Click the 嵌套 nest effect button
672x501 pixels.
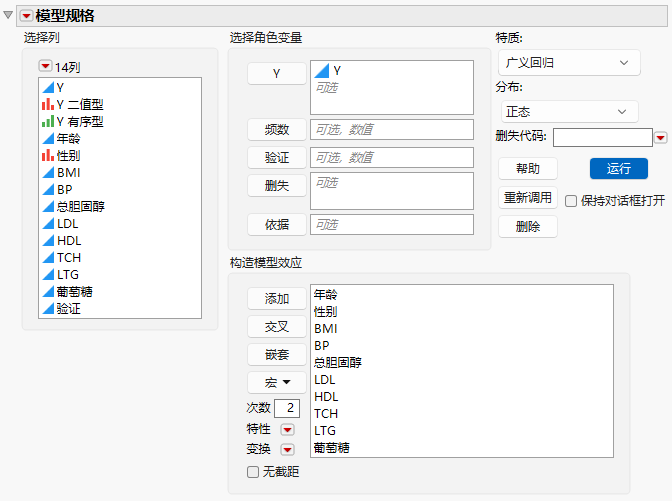click(277, 354)
